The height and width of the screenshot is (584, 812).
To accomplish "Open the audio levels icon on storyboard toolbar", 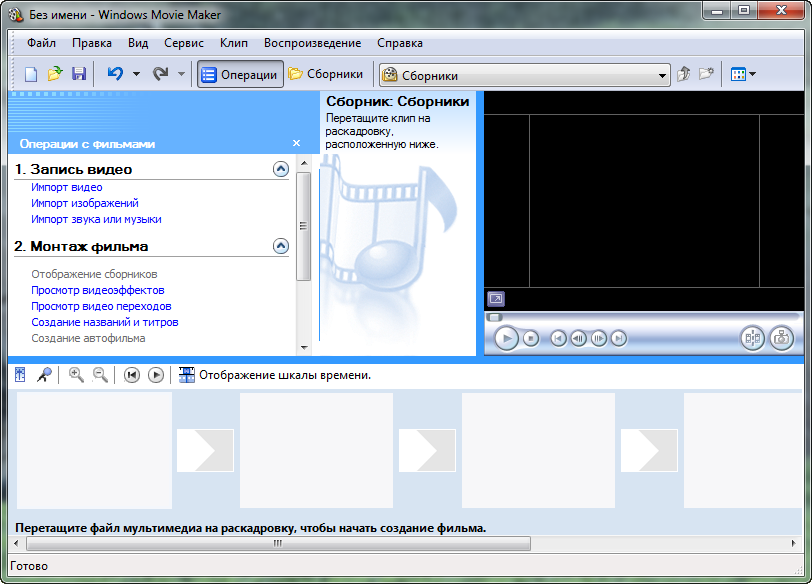I will pyautogui.click(x=20, y=374).
